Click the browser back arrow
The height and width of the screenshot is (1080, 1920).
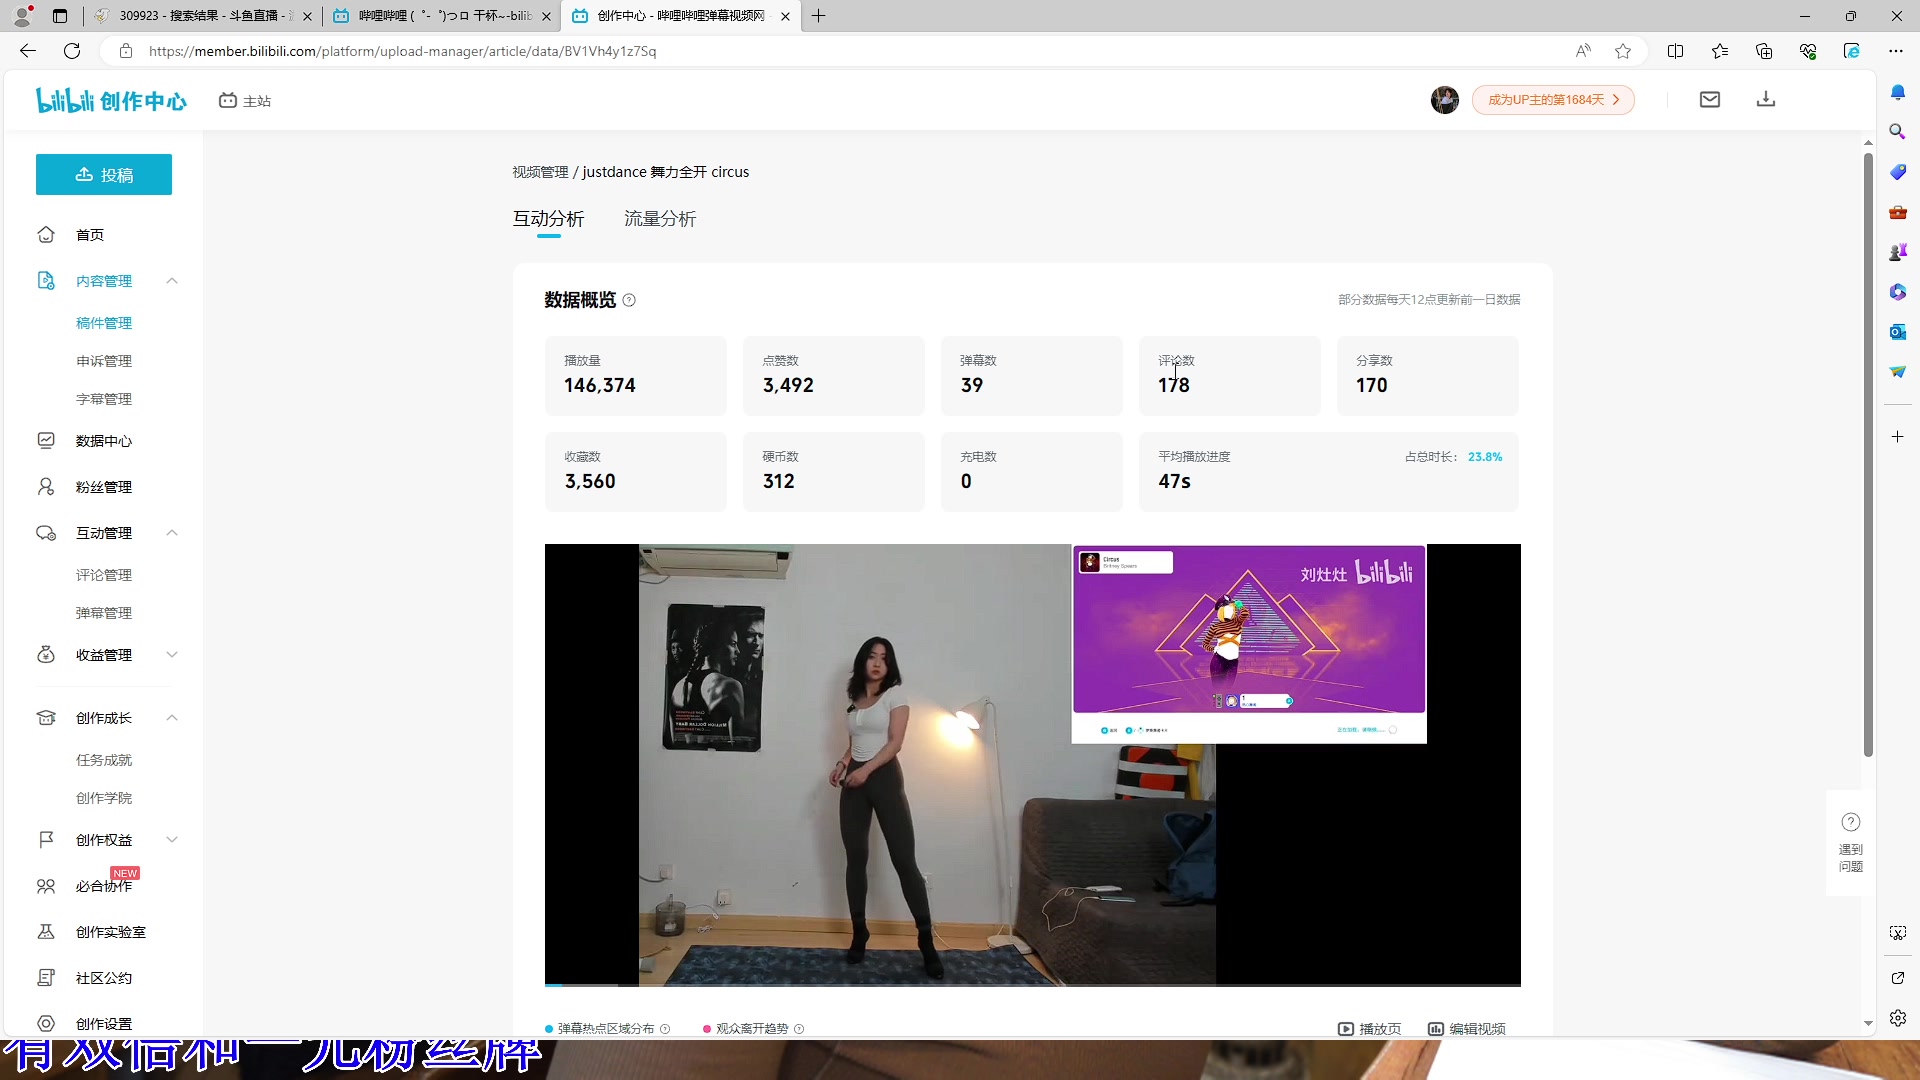coord(28,51)
